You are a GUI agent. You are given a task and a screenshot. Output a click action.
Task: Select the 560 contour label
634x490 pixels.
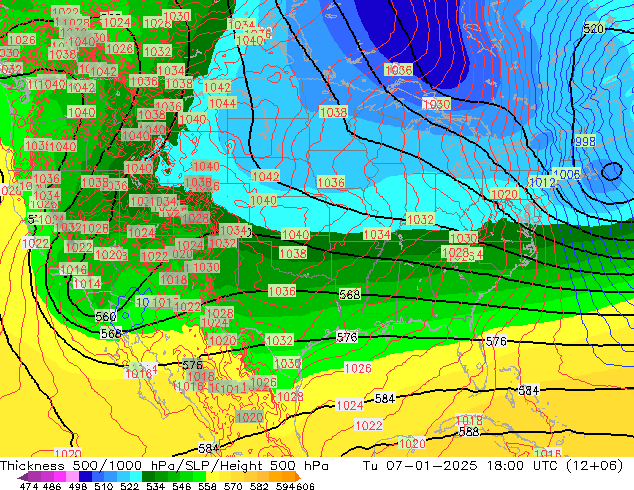coord(106,317)
